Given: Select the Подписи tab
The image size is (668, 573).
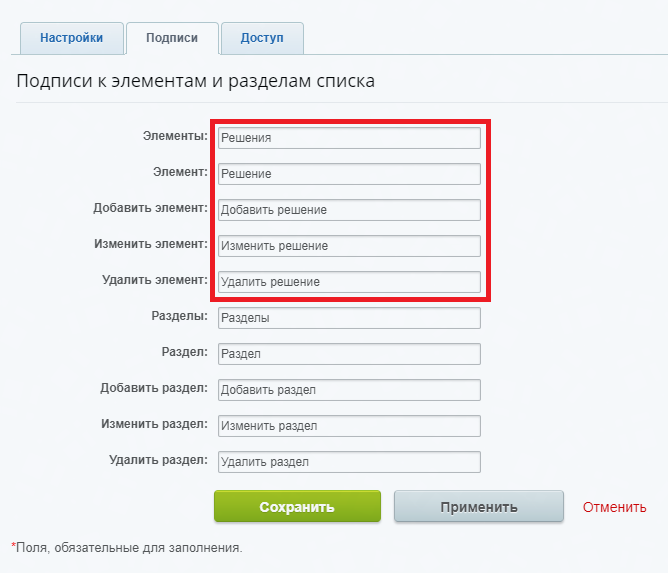Looking at the screenshot, I should tap(172, 38).
